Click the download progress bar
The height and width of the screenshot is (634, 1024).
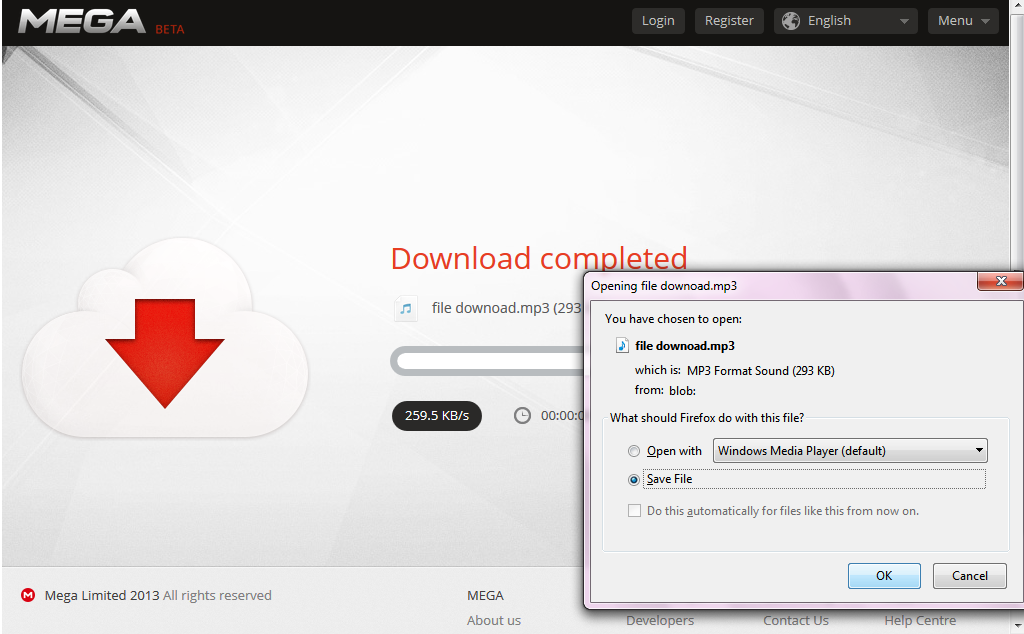pyautogui.click(x=487, y=361)
